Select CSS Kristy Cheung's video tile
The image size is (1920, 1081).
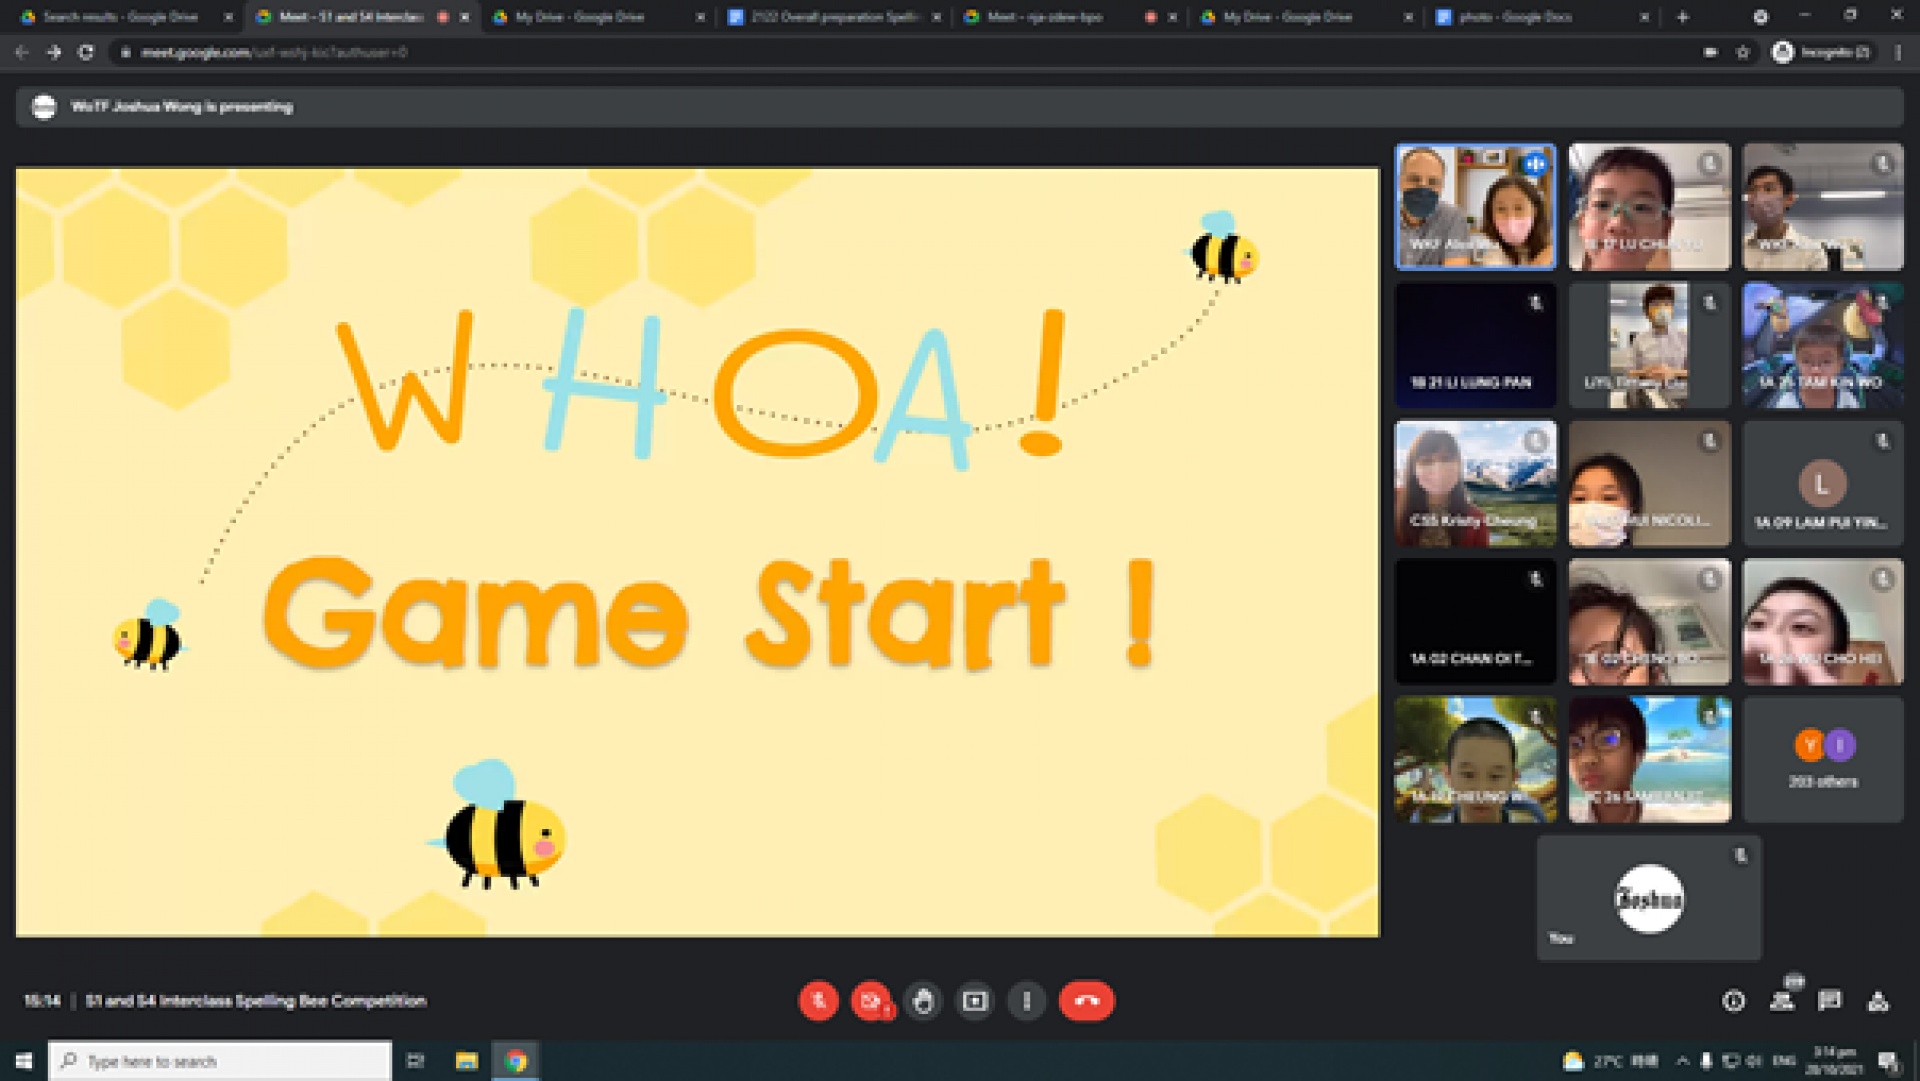pyautogui.click(x=1475, y=484)
